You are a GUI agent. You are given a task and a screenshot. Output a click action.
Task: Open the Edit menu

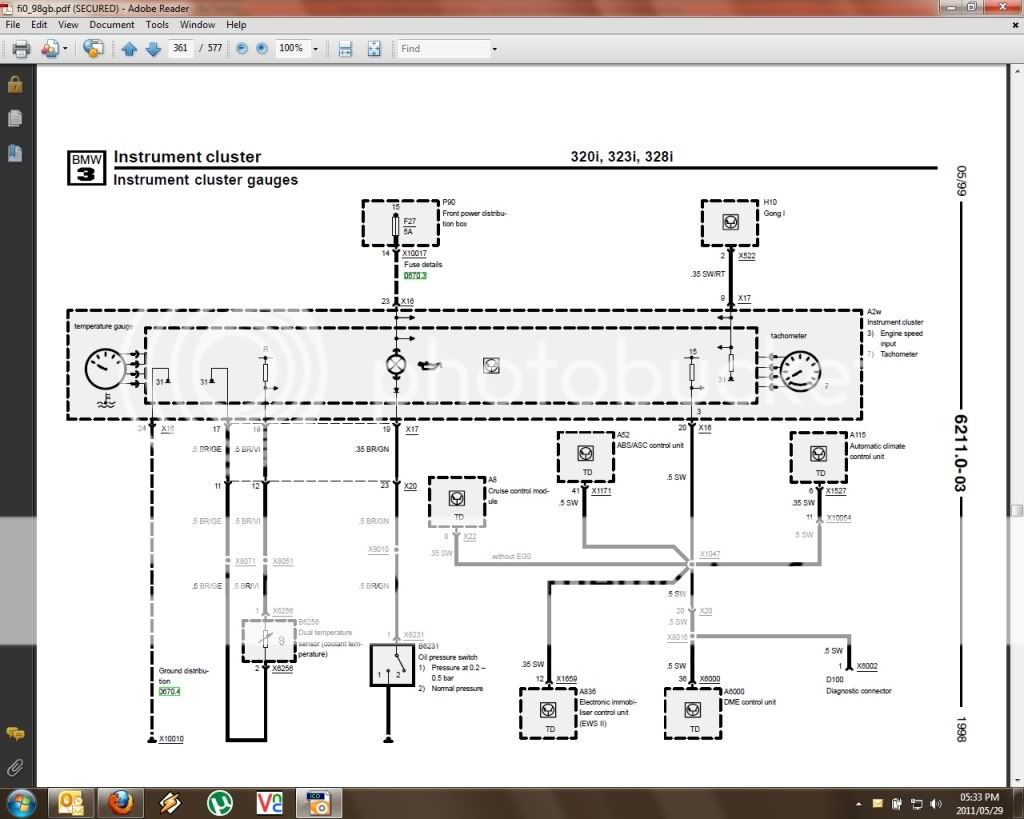click(39, 24)
